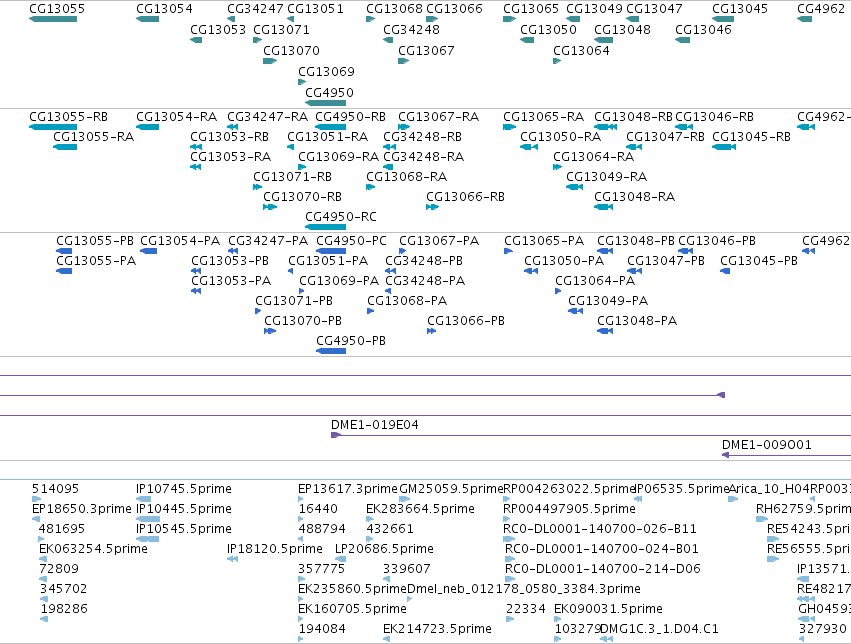Select the CG13066-RB transcript arrow
Screen dimensions: 851x644
[433, 207]
